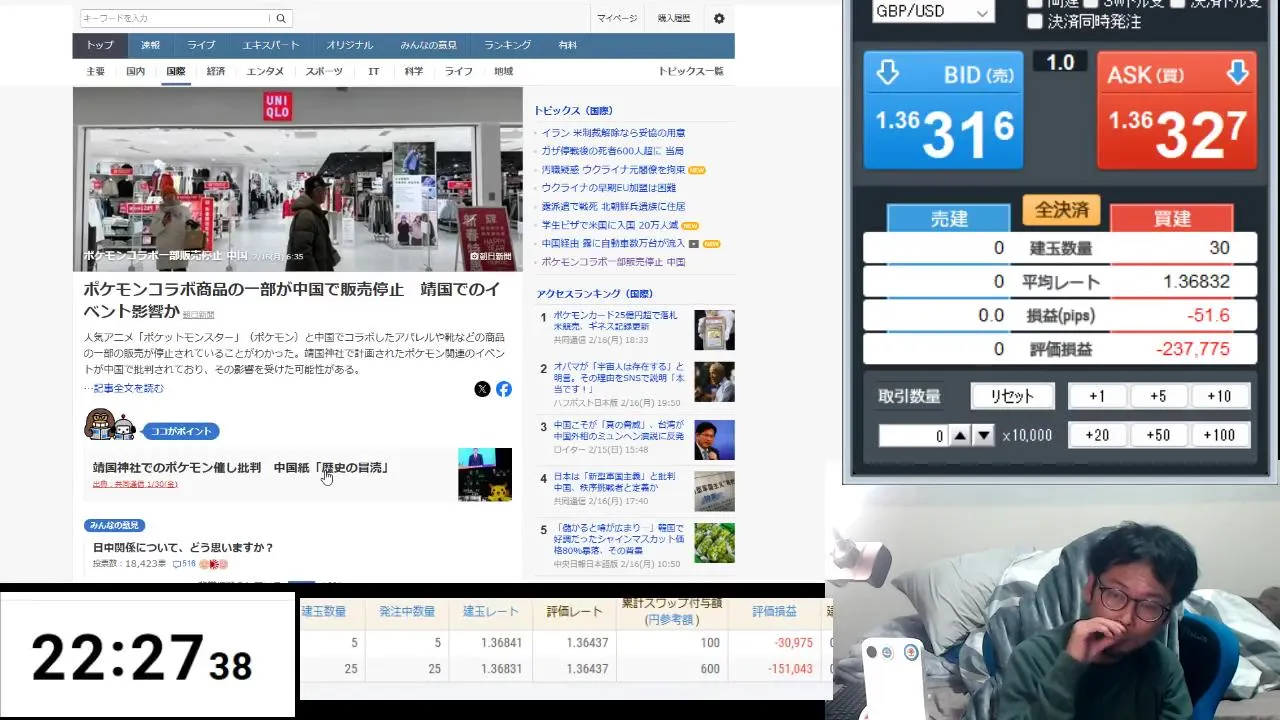This screenshot has height=720, width=1280.
Task: Open topic 汚職疑惑 ウクライナ元閣僚を拘束
Action: tap(613, 170)
